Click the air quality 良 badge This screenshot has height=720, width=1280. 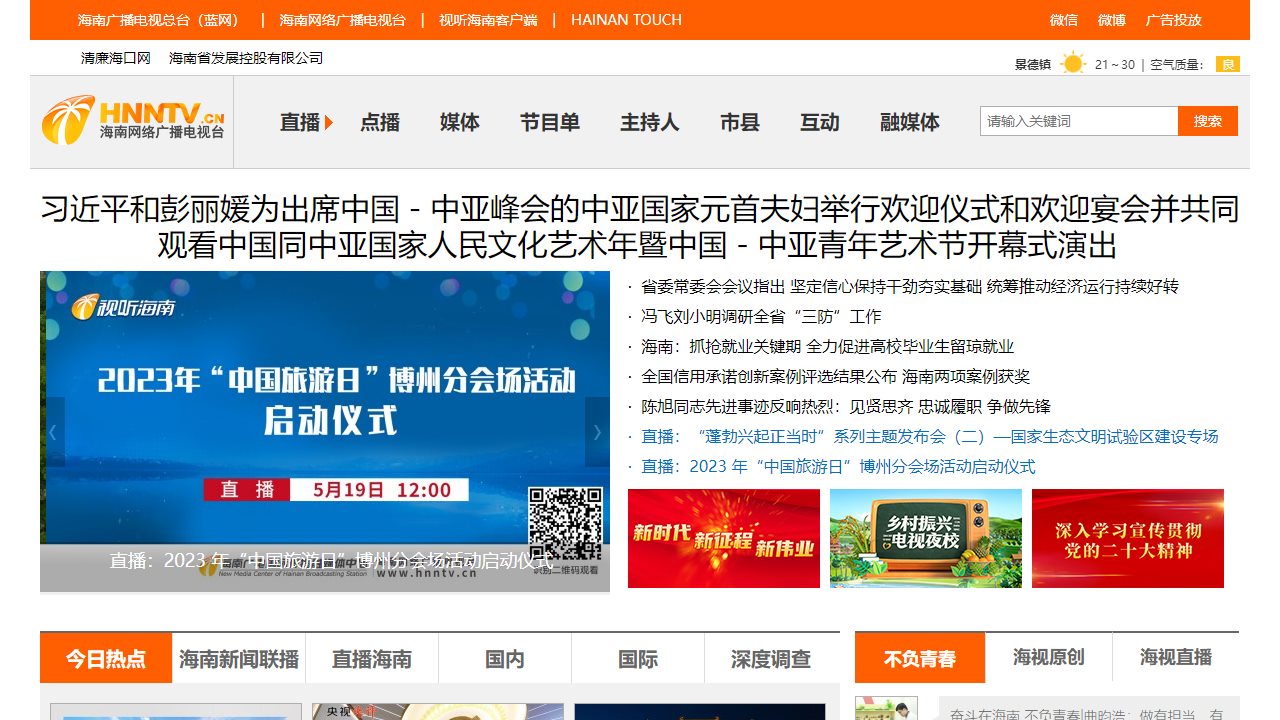1228,64
